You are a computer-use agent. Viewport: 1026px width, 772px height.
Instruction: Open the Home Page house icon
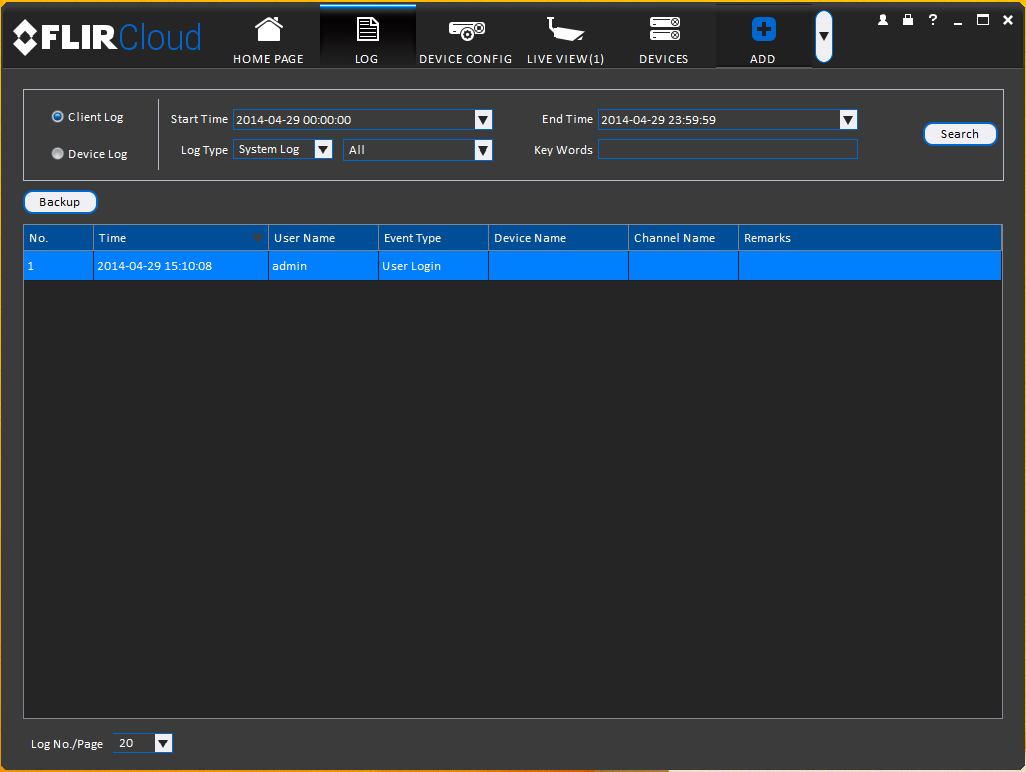point(268,30)
